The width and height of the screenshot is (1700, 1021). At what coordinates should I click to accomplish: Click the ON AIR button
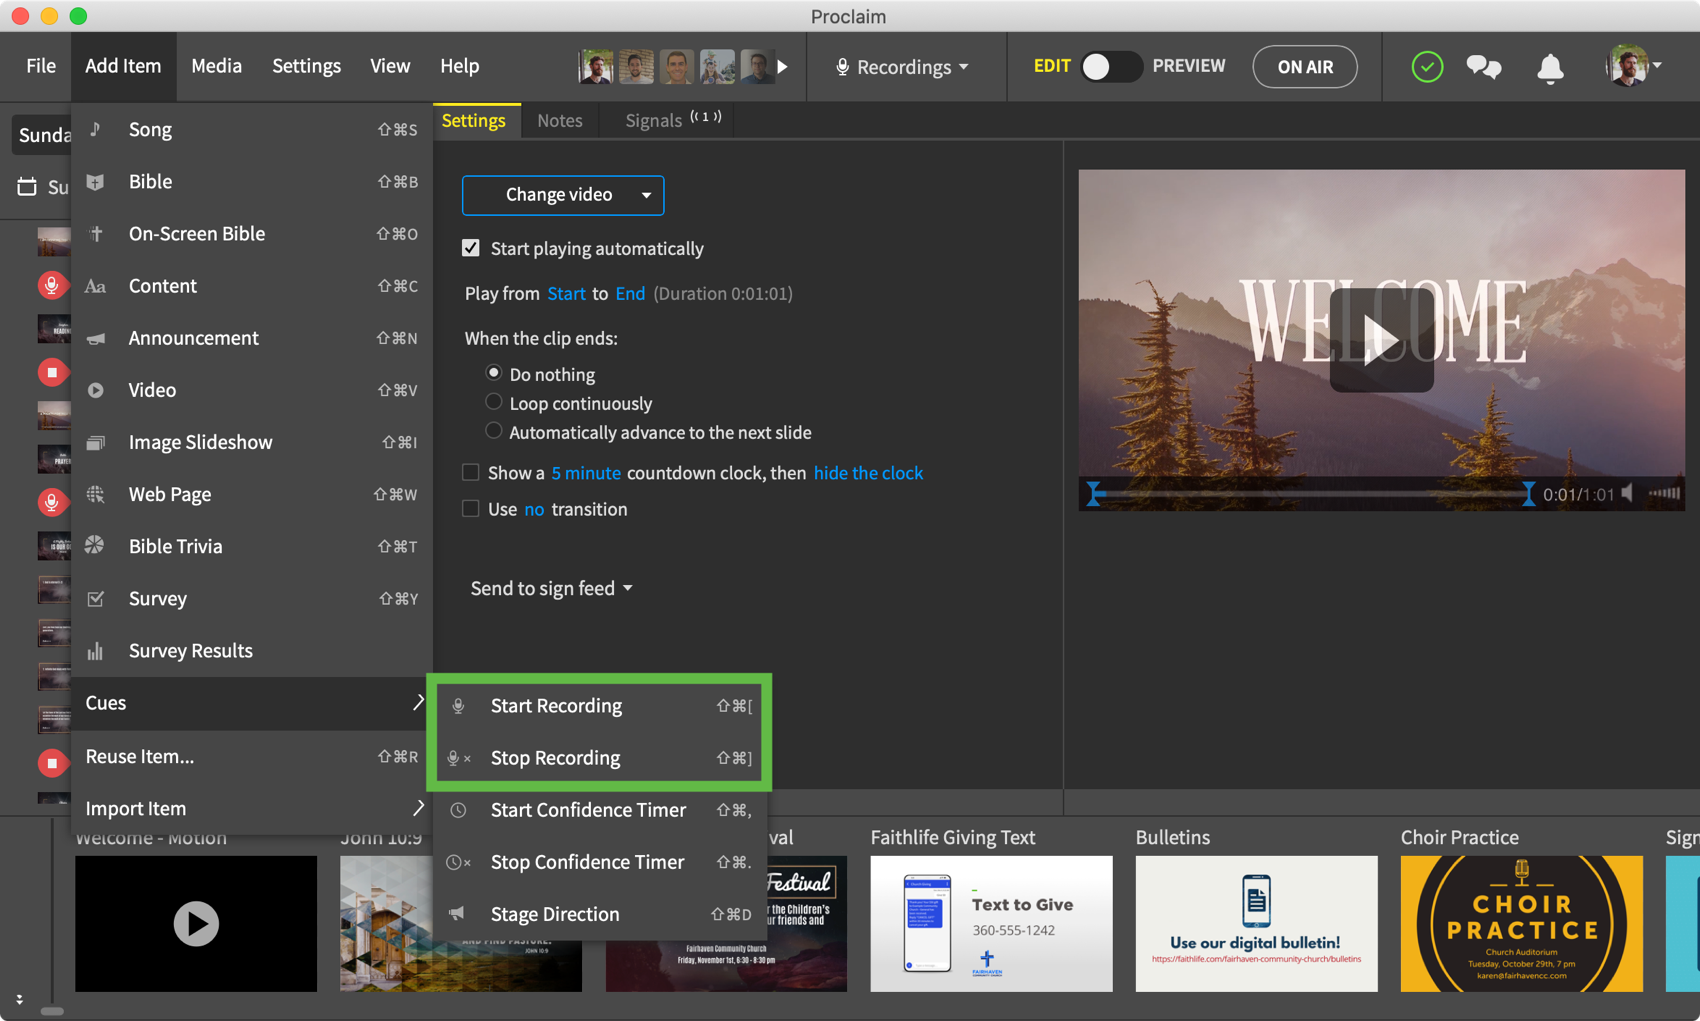coord(1304,67)
